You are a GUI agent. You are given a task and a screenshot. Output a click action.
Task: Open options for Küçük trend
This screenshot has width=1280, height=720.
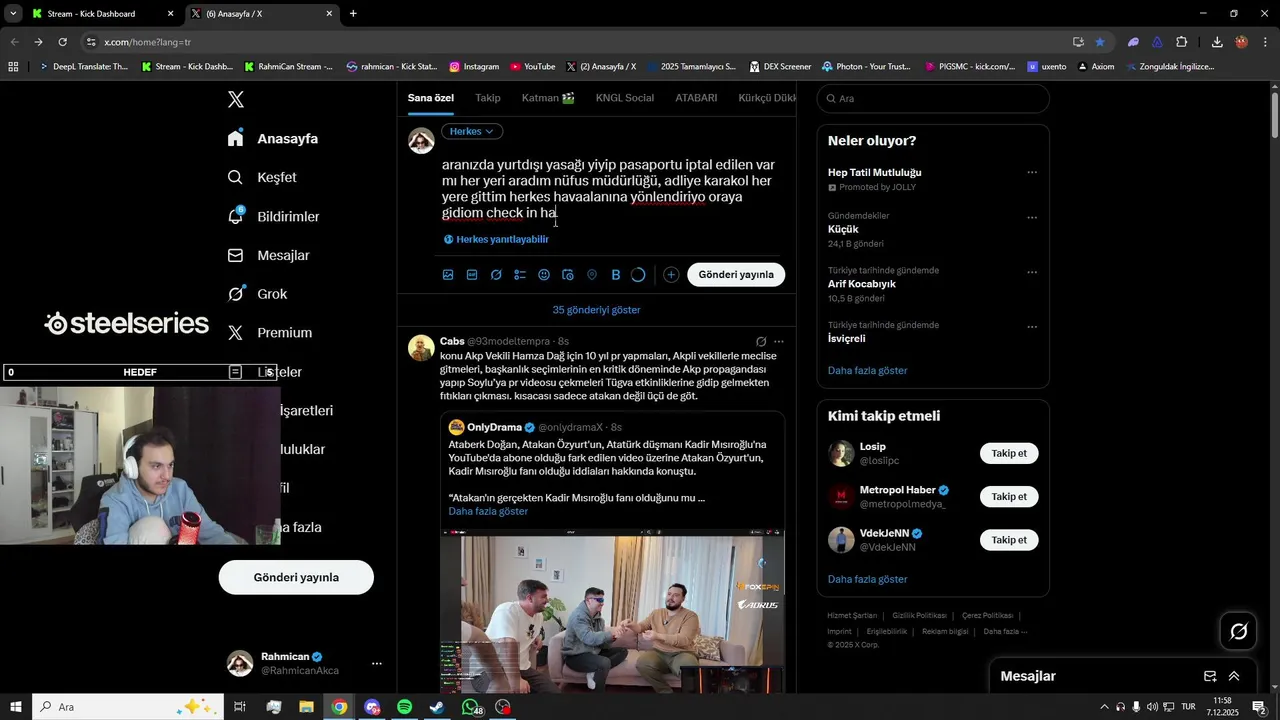click(1032, 217)
